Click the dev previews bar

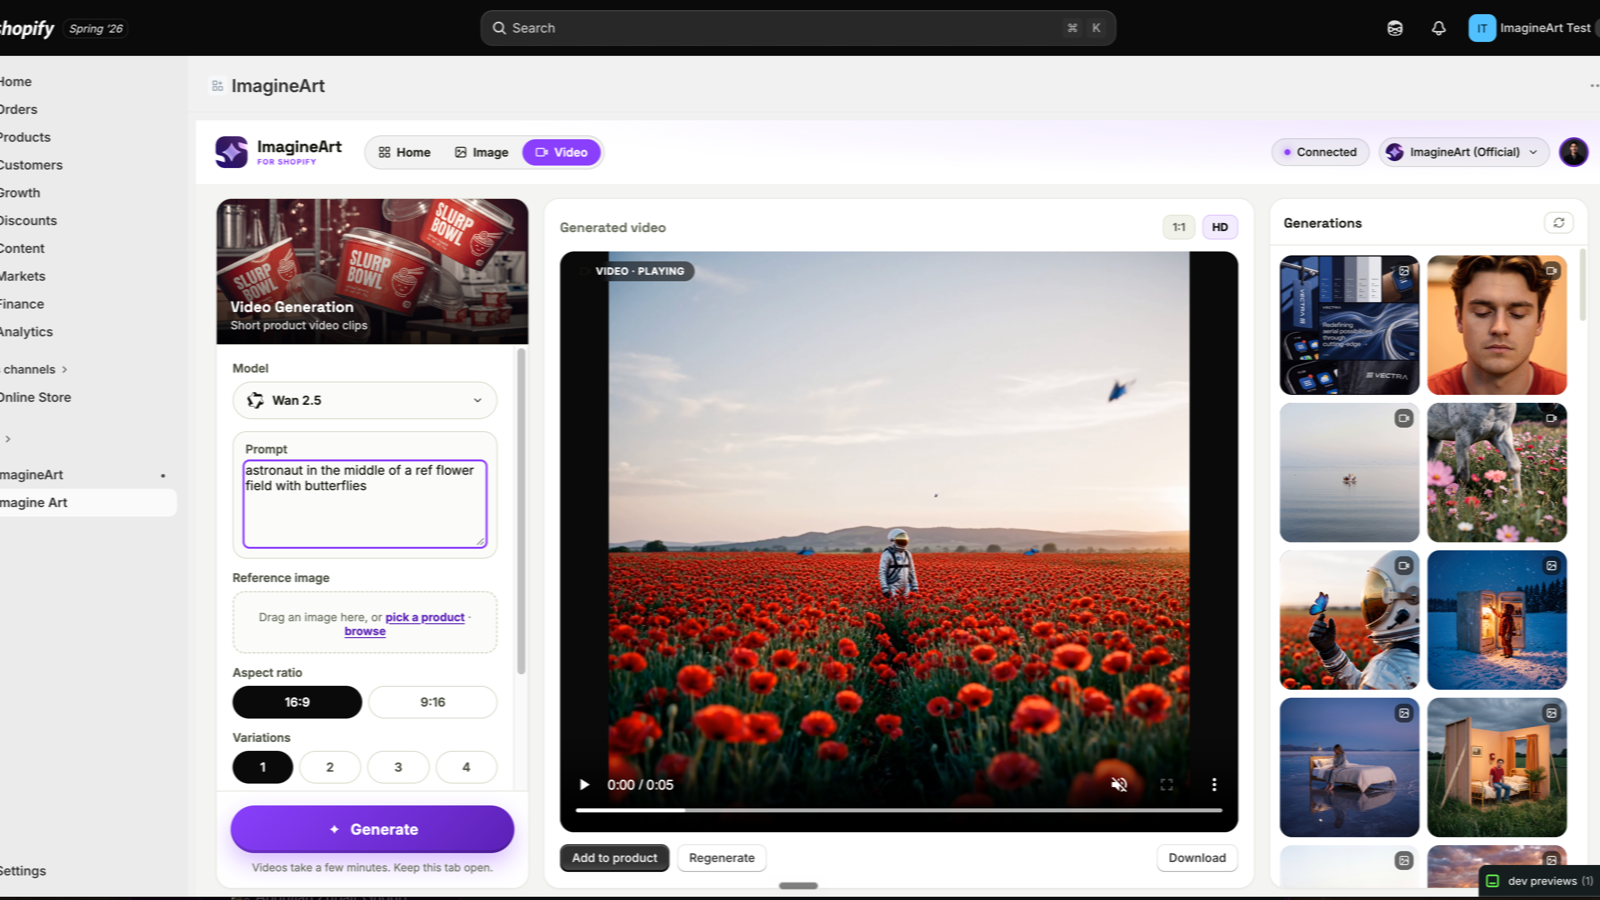coord(1540,881)
